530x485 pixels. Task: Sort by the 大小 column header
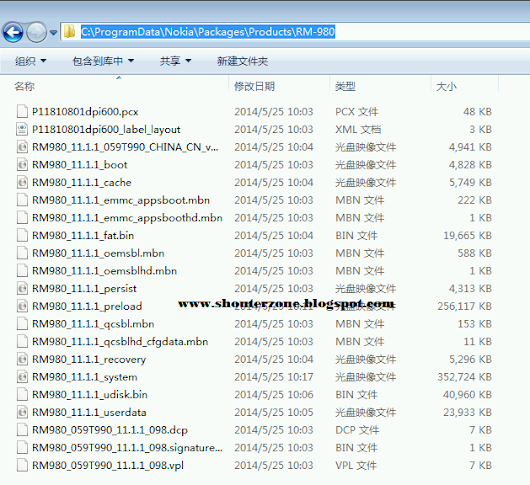coord(446,87)
